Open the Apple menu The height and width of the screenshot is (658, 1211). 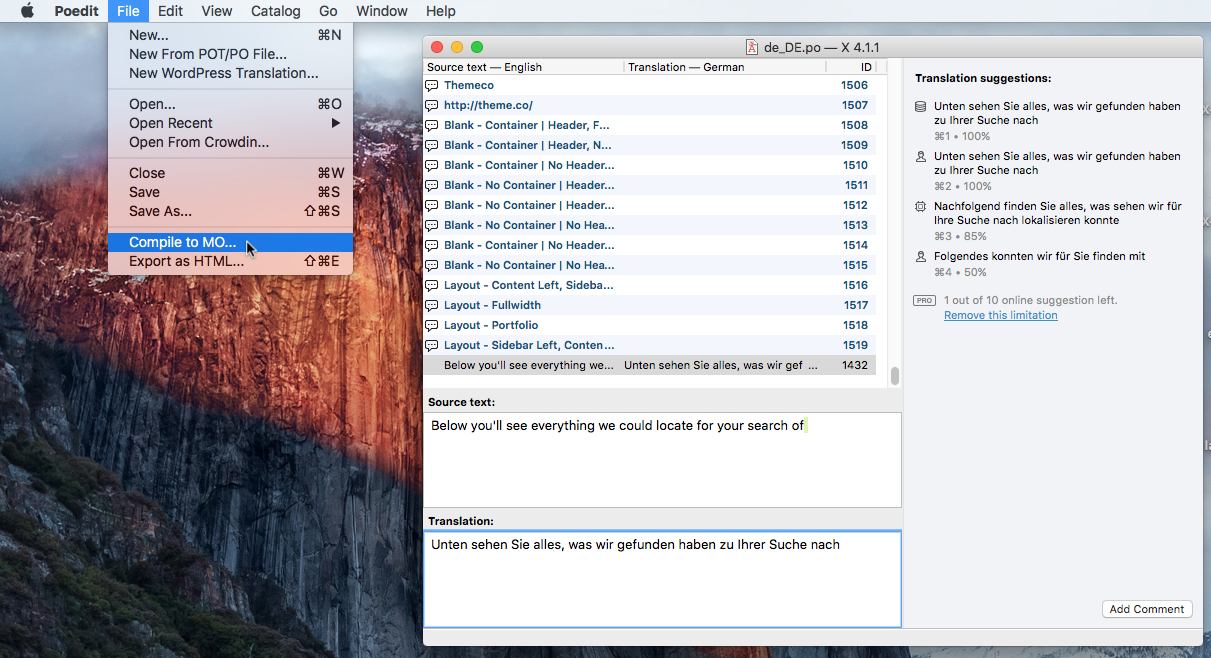coord(27,11)
